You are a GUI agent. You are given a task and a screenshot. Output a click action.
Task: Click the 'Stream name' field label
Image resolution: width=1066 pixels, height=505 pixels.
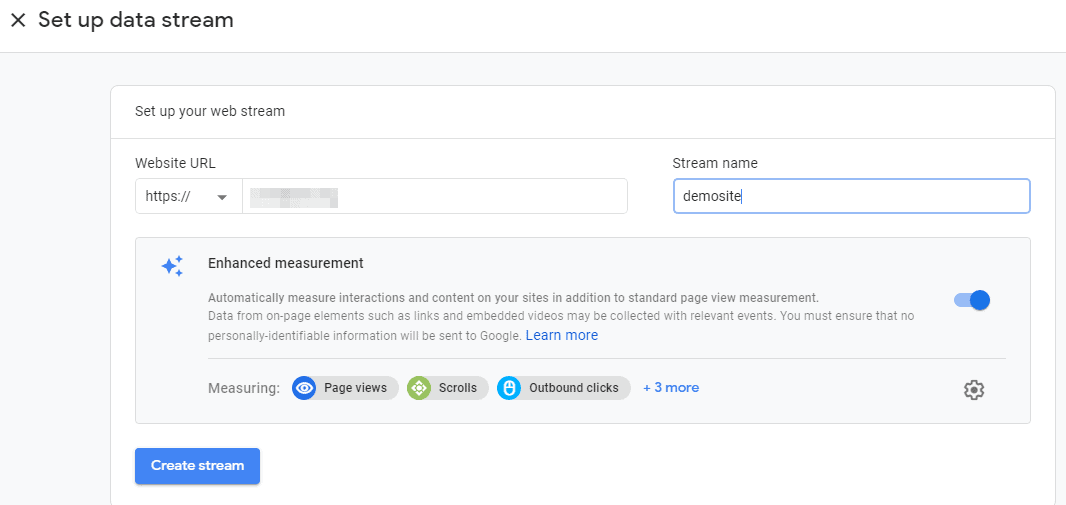(715, 163)
